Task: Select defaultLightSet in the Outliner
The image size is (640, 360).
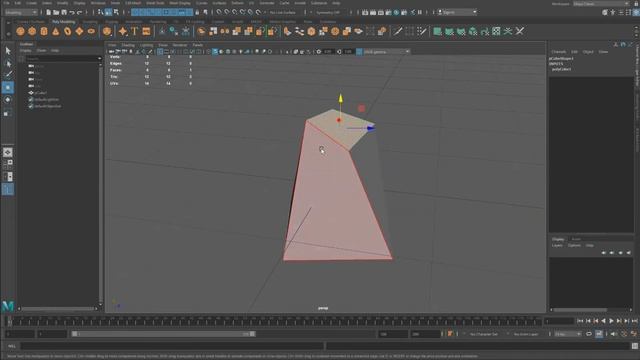Action: (47, 99)
